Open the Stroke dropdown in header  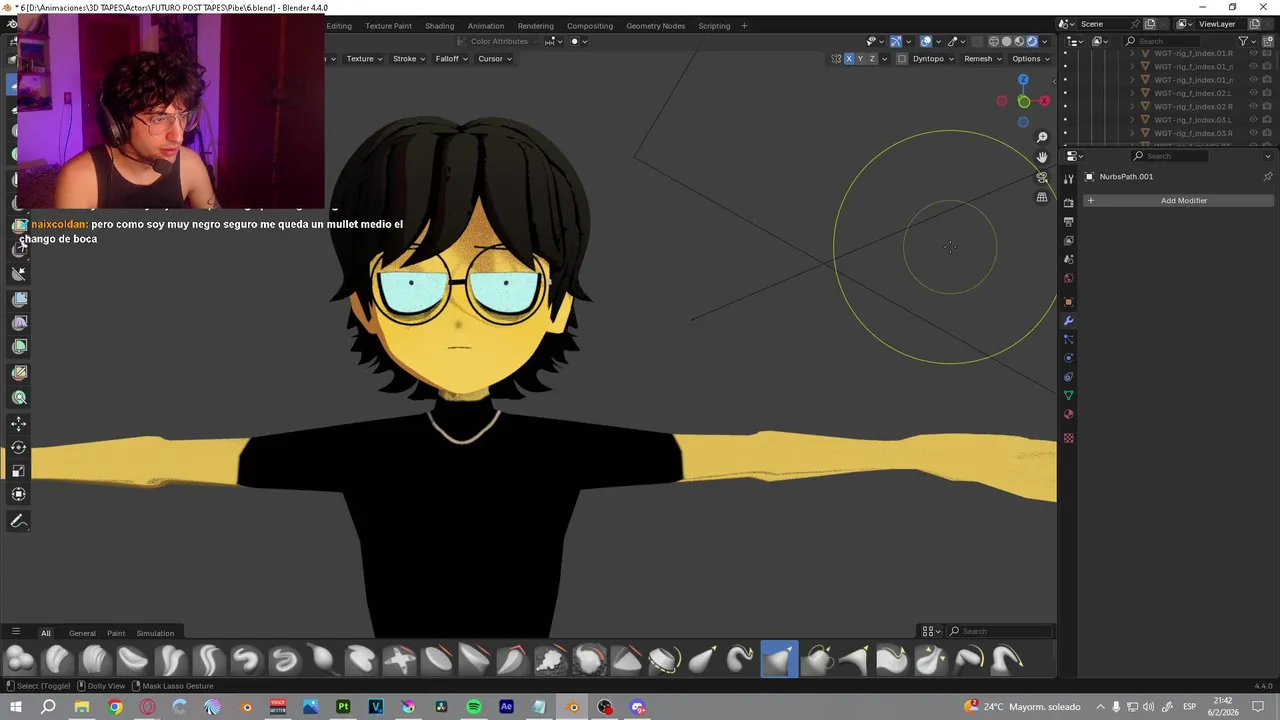409,59
